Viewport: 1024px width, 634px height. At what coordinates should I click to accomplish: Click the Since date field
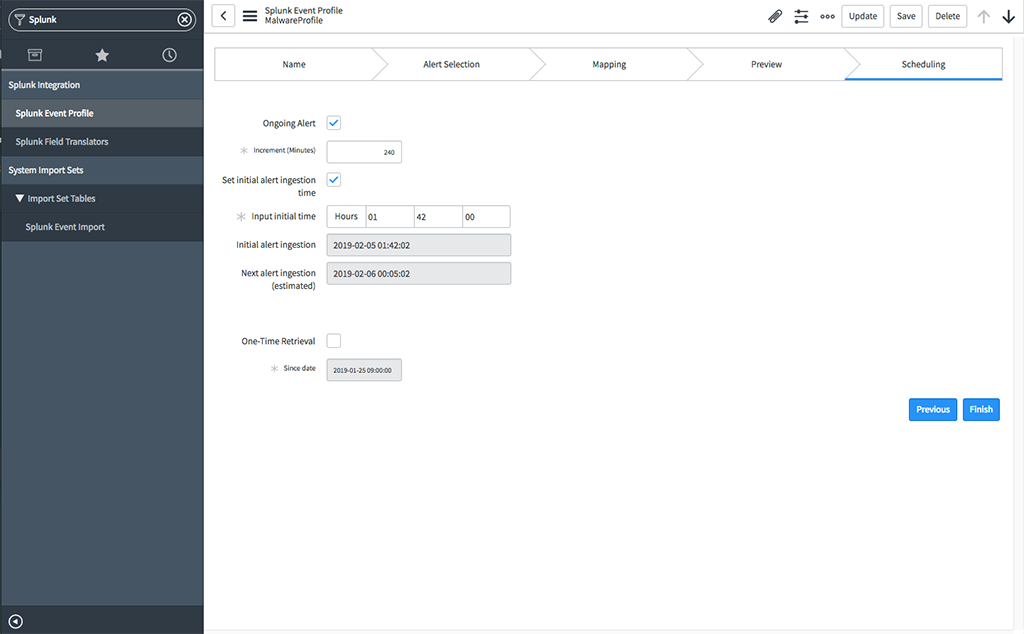point(364,370)
